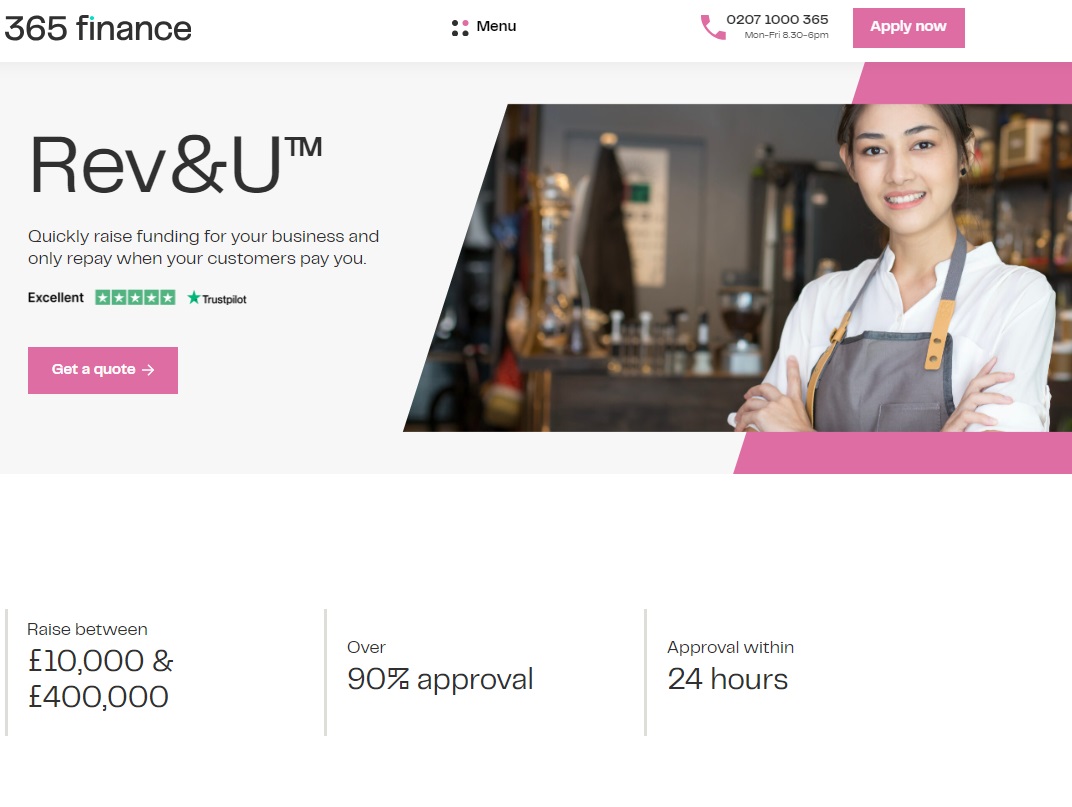The width and height of the screenshot is (1072, 807).
Task: Click the 365 finance logo
Action: (x=98, y=29)
